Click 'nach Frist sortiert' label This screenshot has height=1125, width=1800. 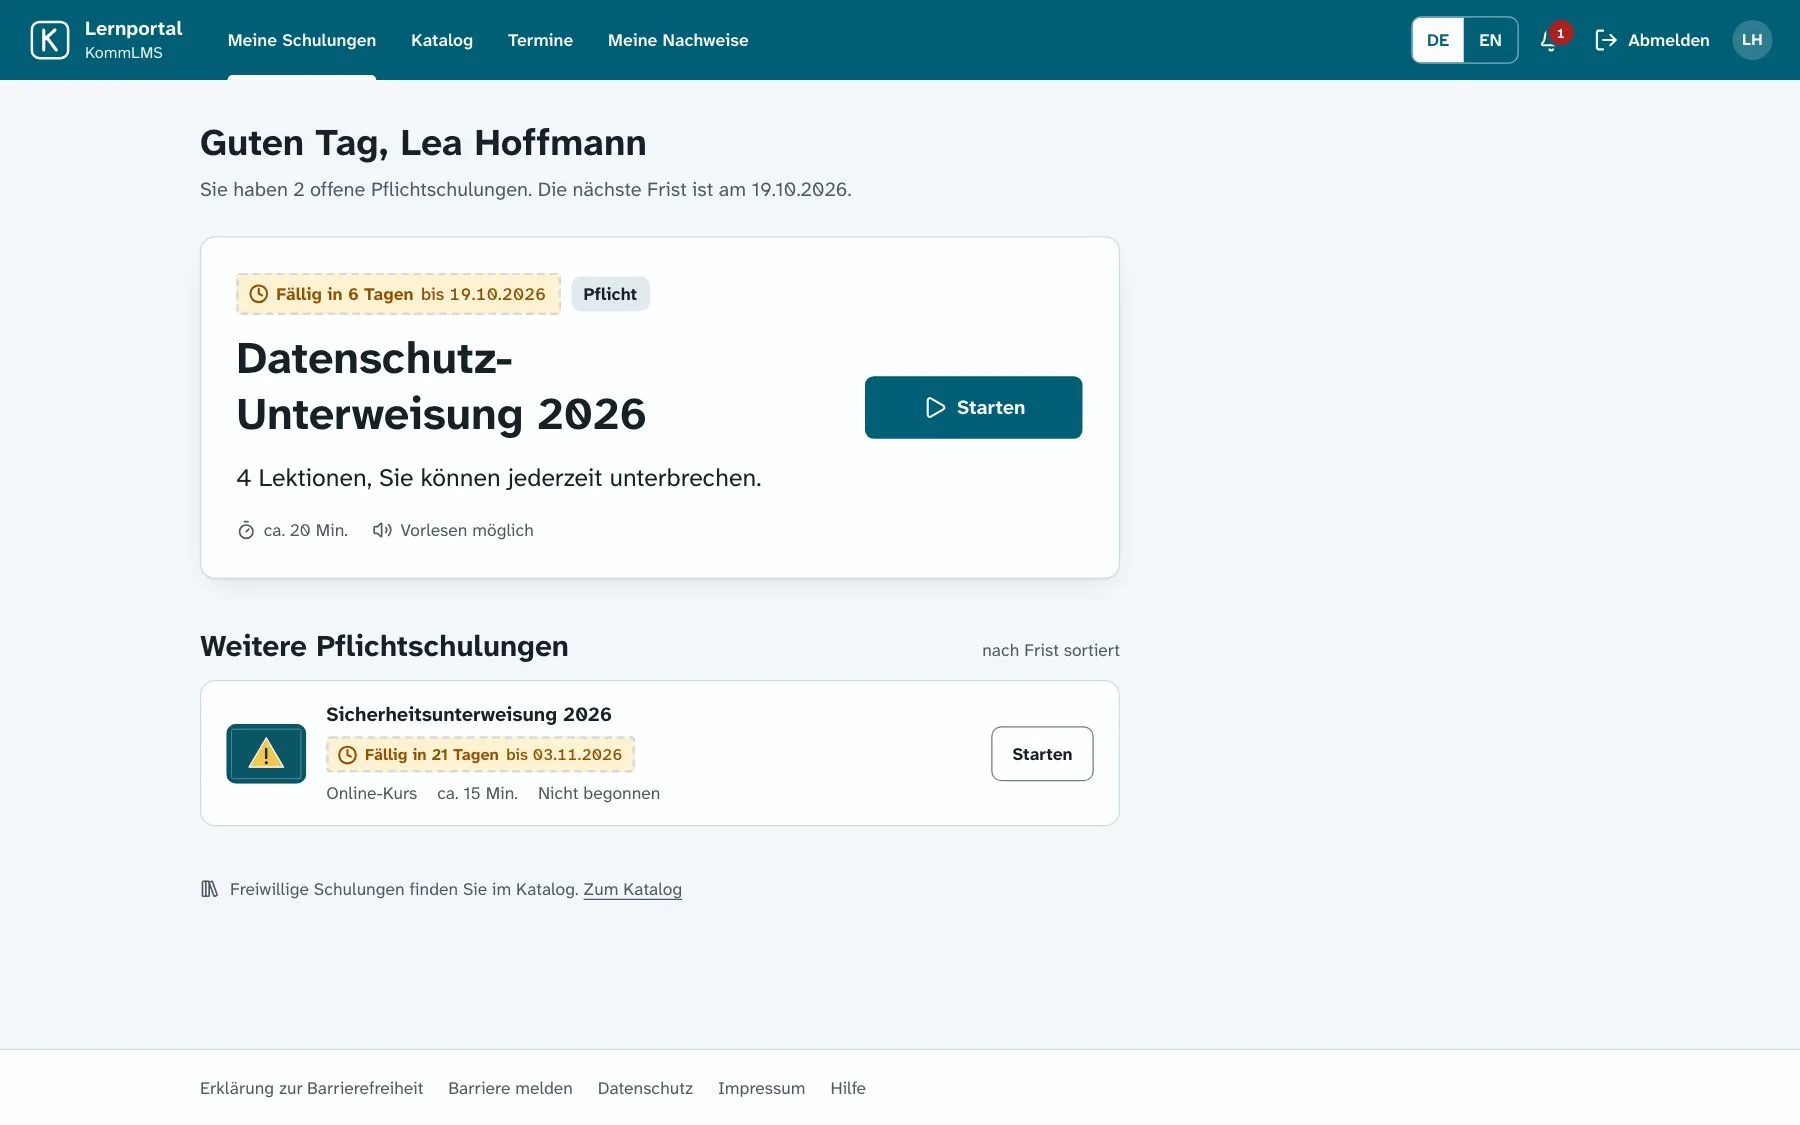1050,650
